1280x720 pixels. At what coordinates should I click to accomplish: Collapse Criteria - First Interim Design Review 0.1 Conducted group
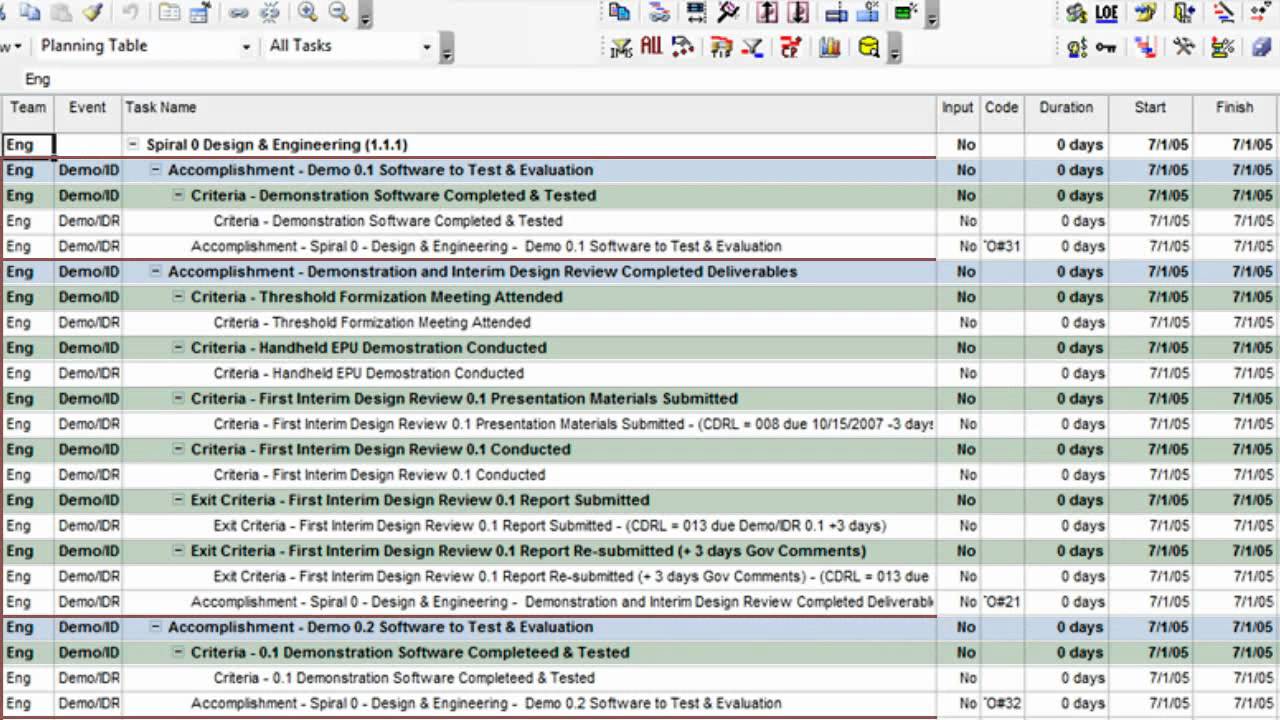coord(178,449)
